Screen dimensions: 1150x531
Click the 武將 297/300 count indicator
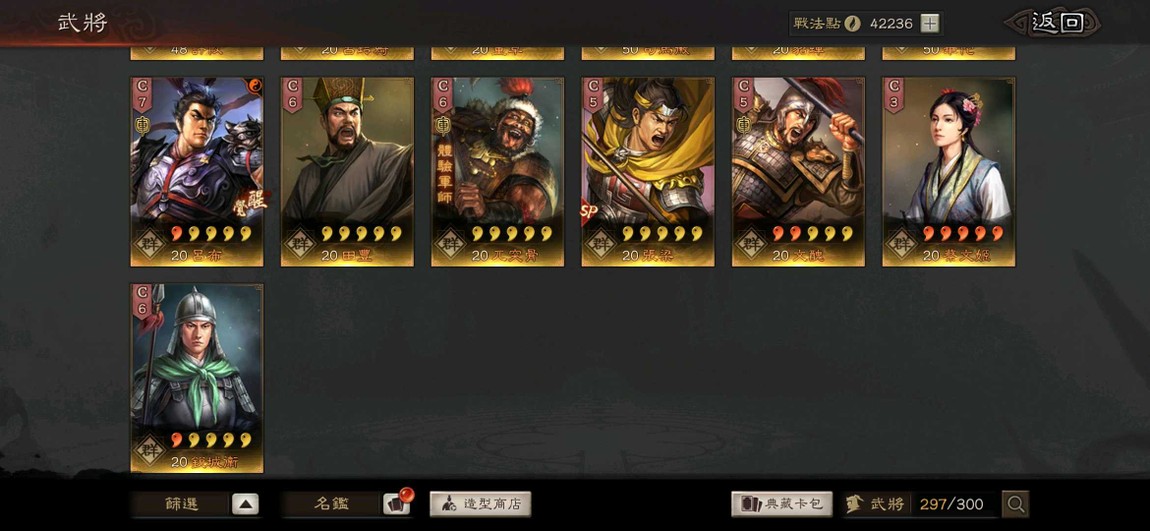pos(920,504)
